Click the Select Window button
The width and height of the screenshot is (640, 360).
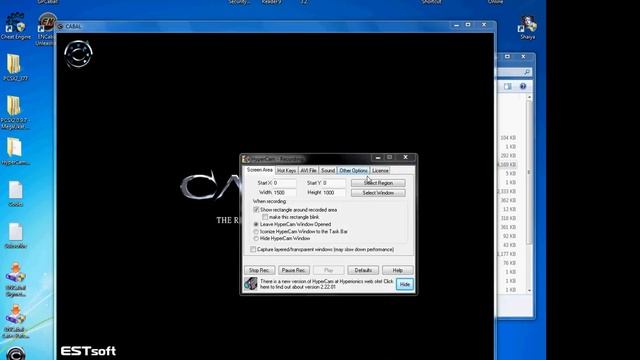click(378, 193)
